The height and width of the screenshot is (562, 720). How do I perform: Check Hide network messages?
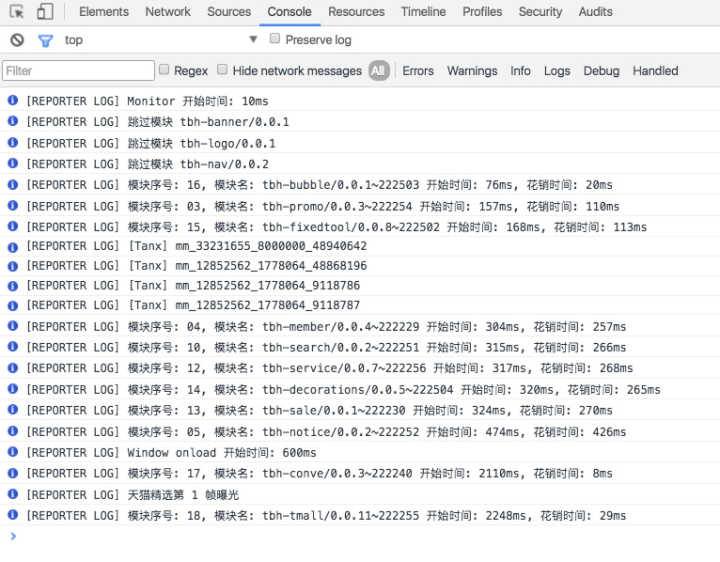pyautogui.click(x=223, y=70)
